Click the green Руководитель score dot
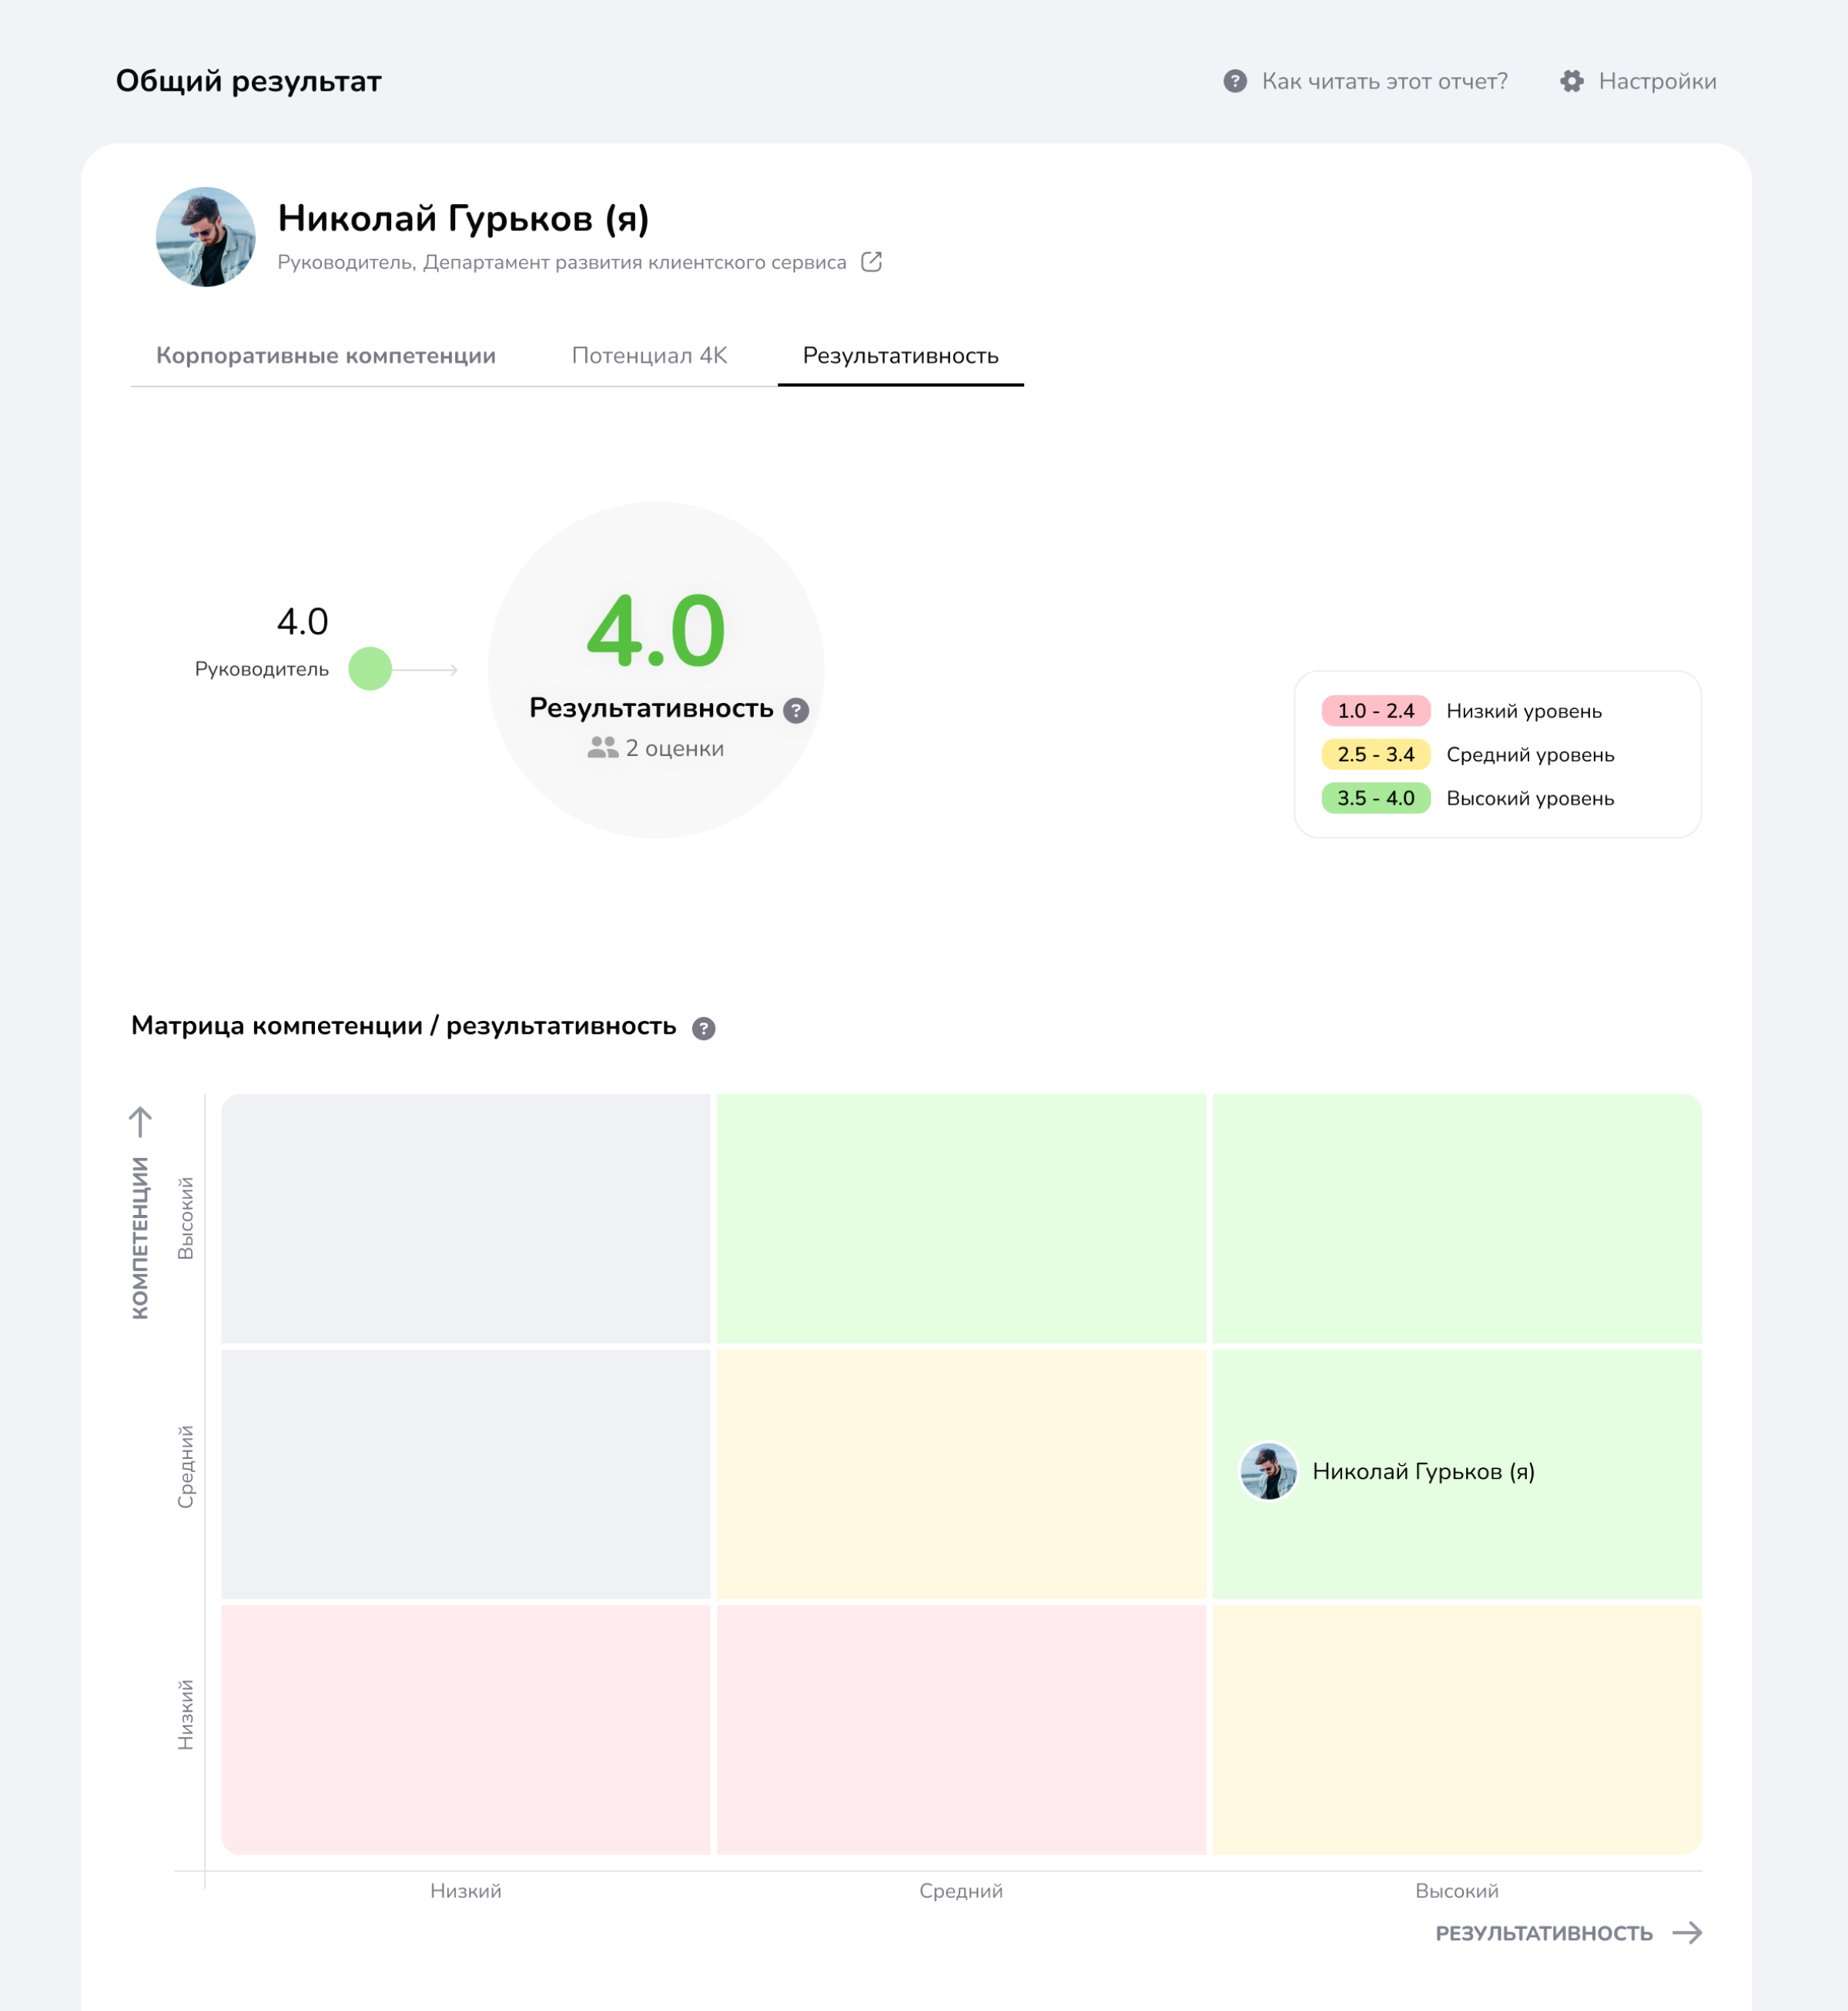This screenshot has width=1848, height=2011. 370,669
